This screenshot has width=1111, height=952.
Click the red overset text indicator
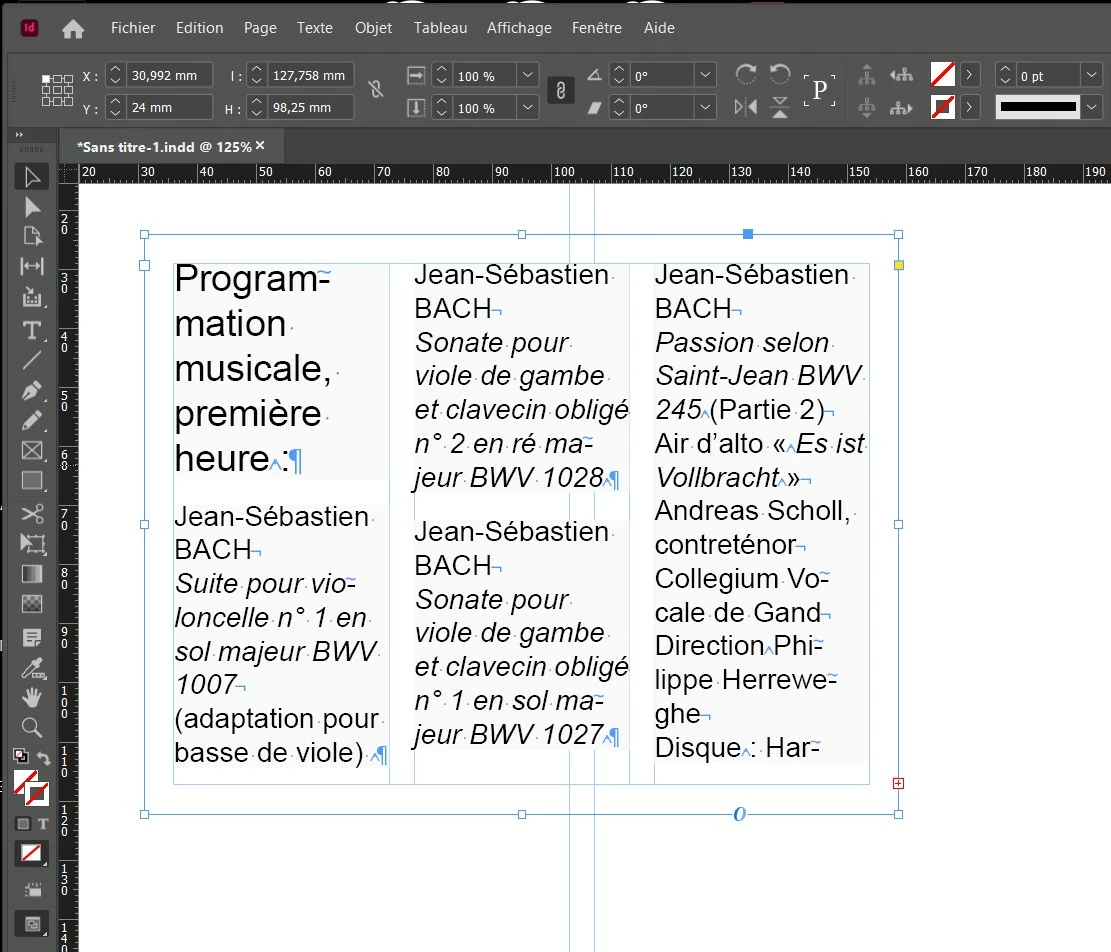tap(898, 783)
